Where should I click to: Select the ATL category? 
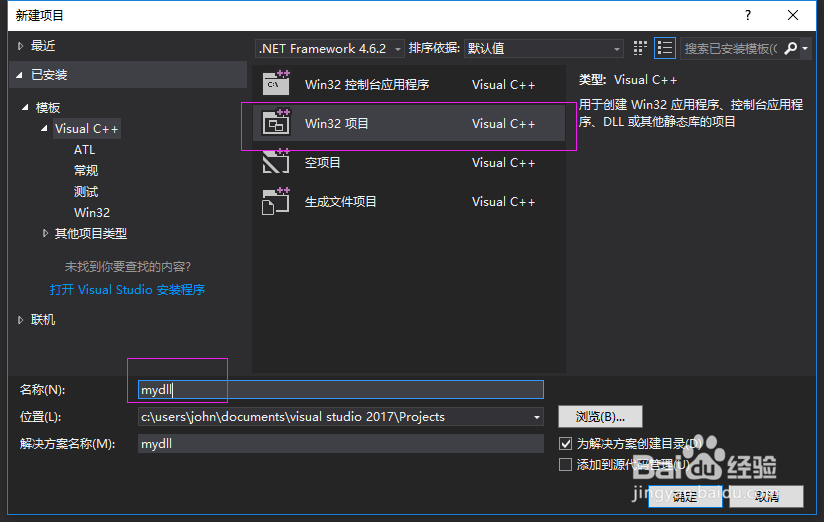tap(85, 150)
